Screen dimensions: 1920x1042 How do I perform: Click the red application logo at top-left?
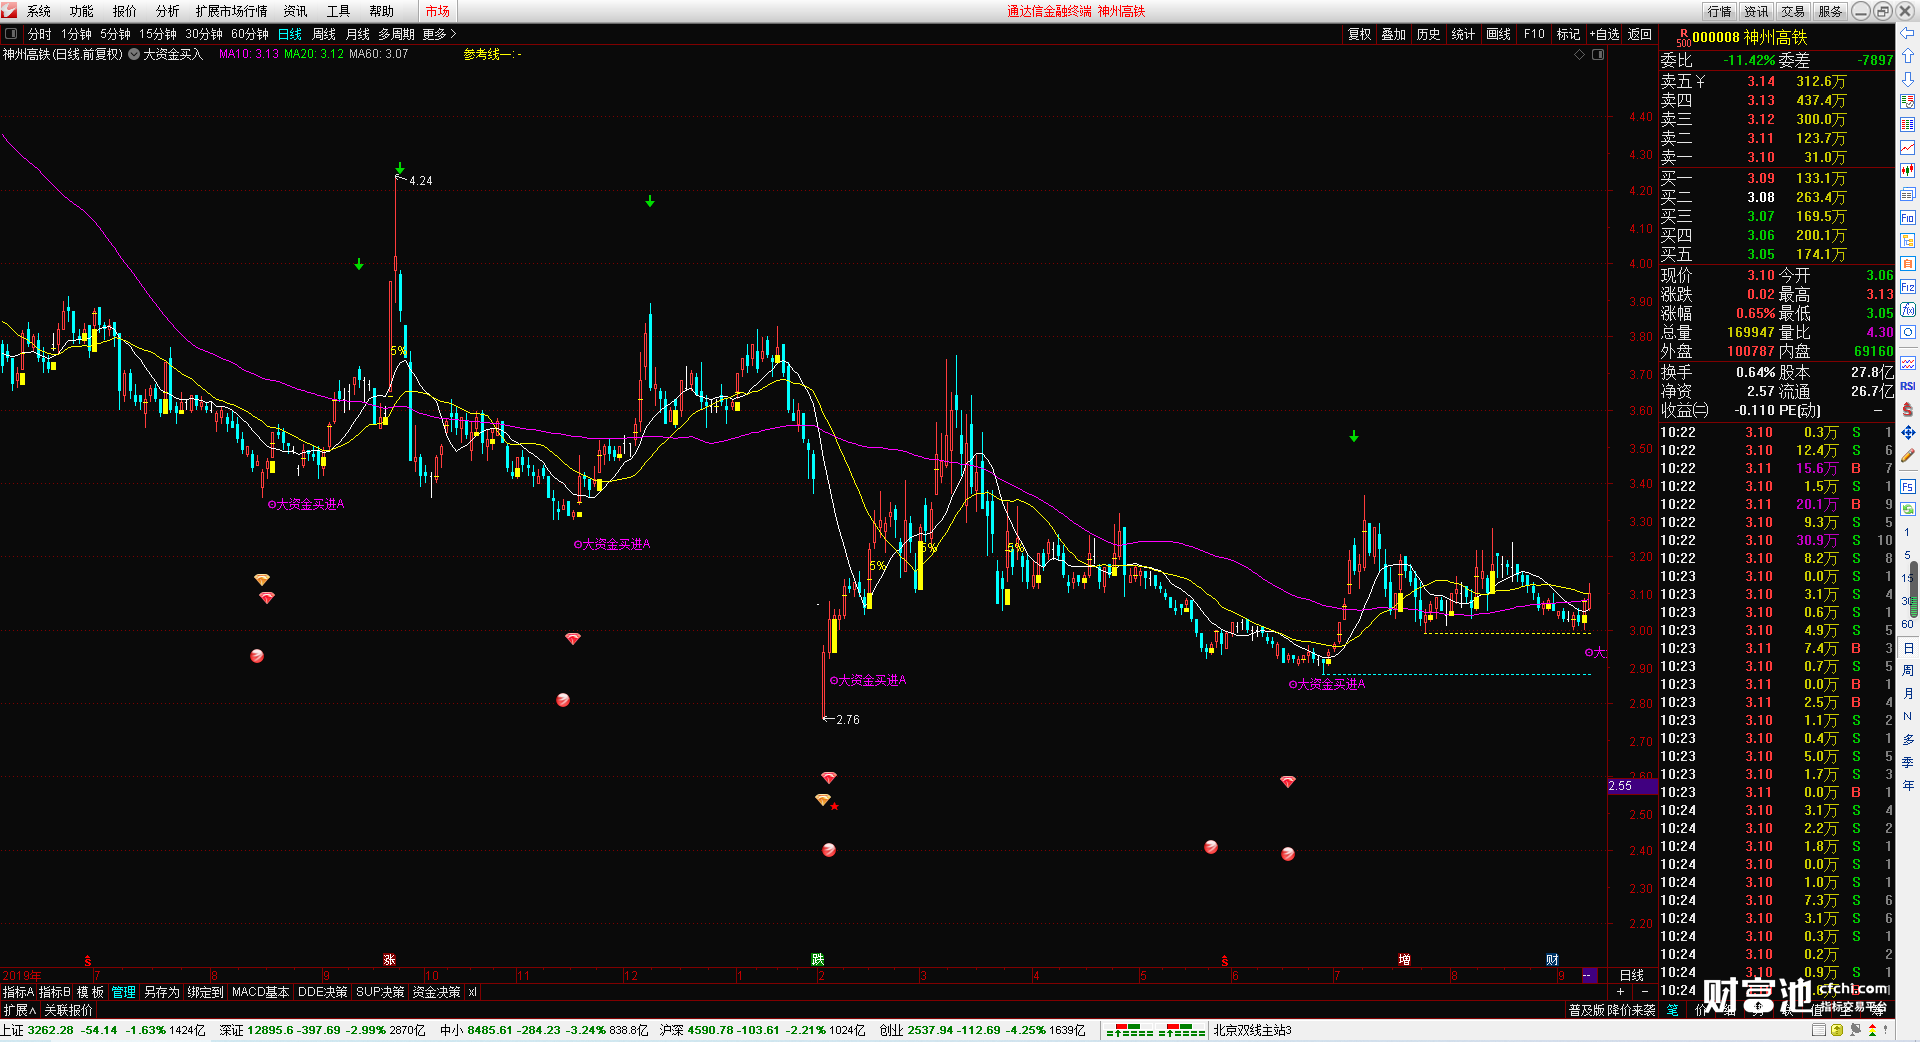pos(9,11)
